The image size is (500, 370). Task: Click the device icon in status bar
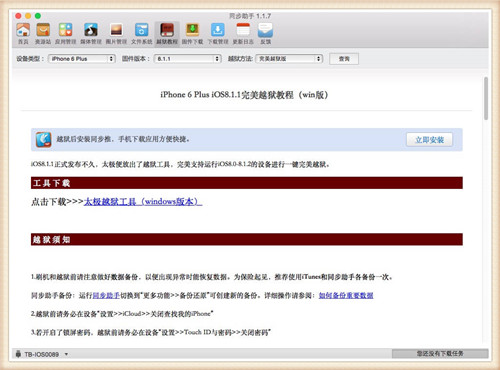pyautogui.click(x=18, y=354)
